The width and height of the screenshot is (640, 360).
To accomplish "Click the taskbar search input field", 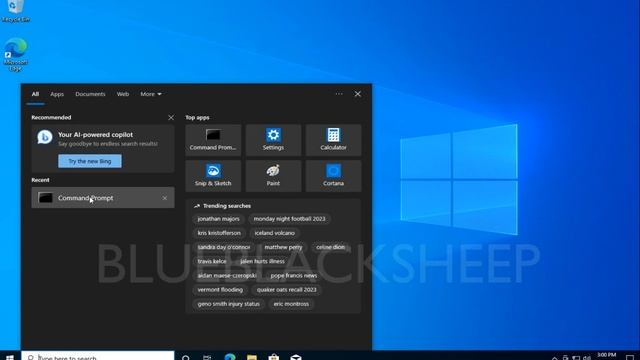I will (98, 356).
